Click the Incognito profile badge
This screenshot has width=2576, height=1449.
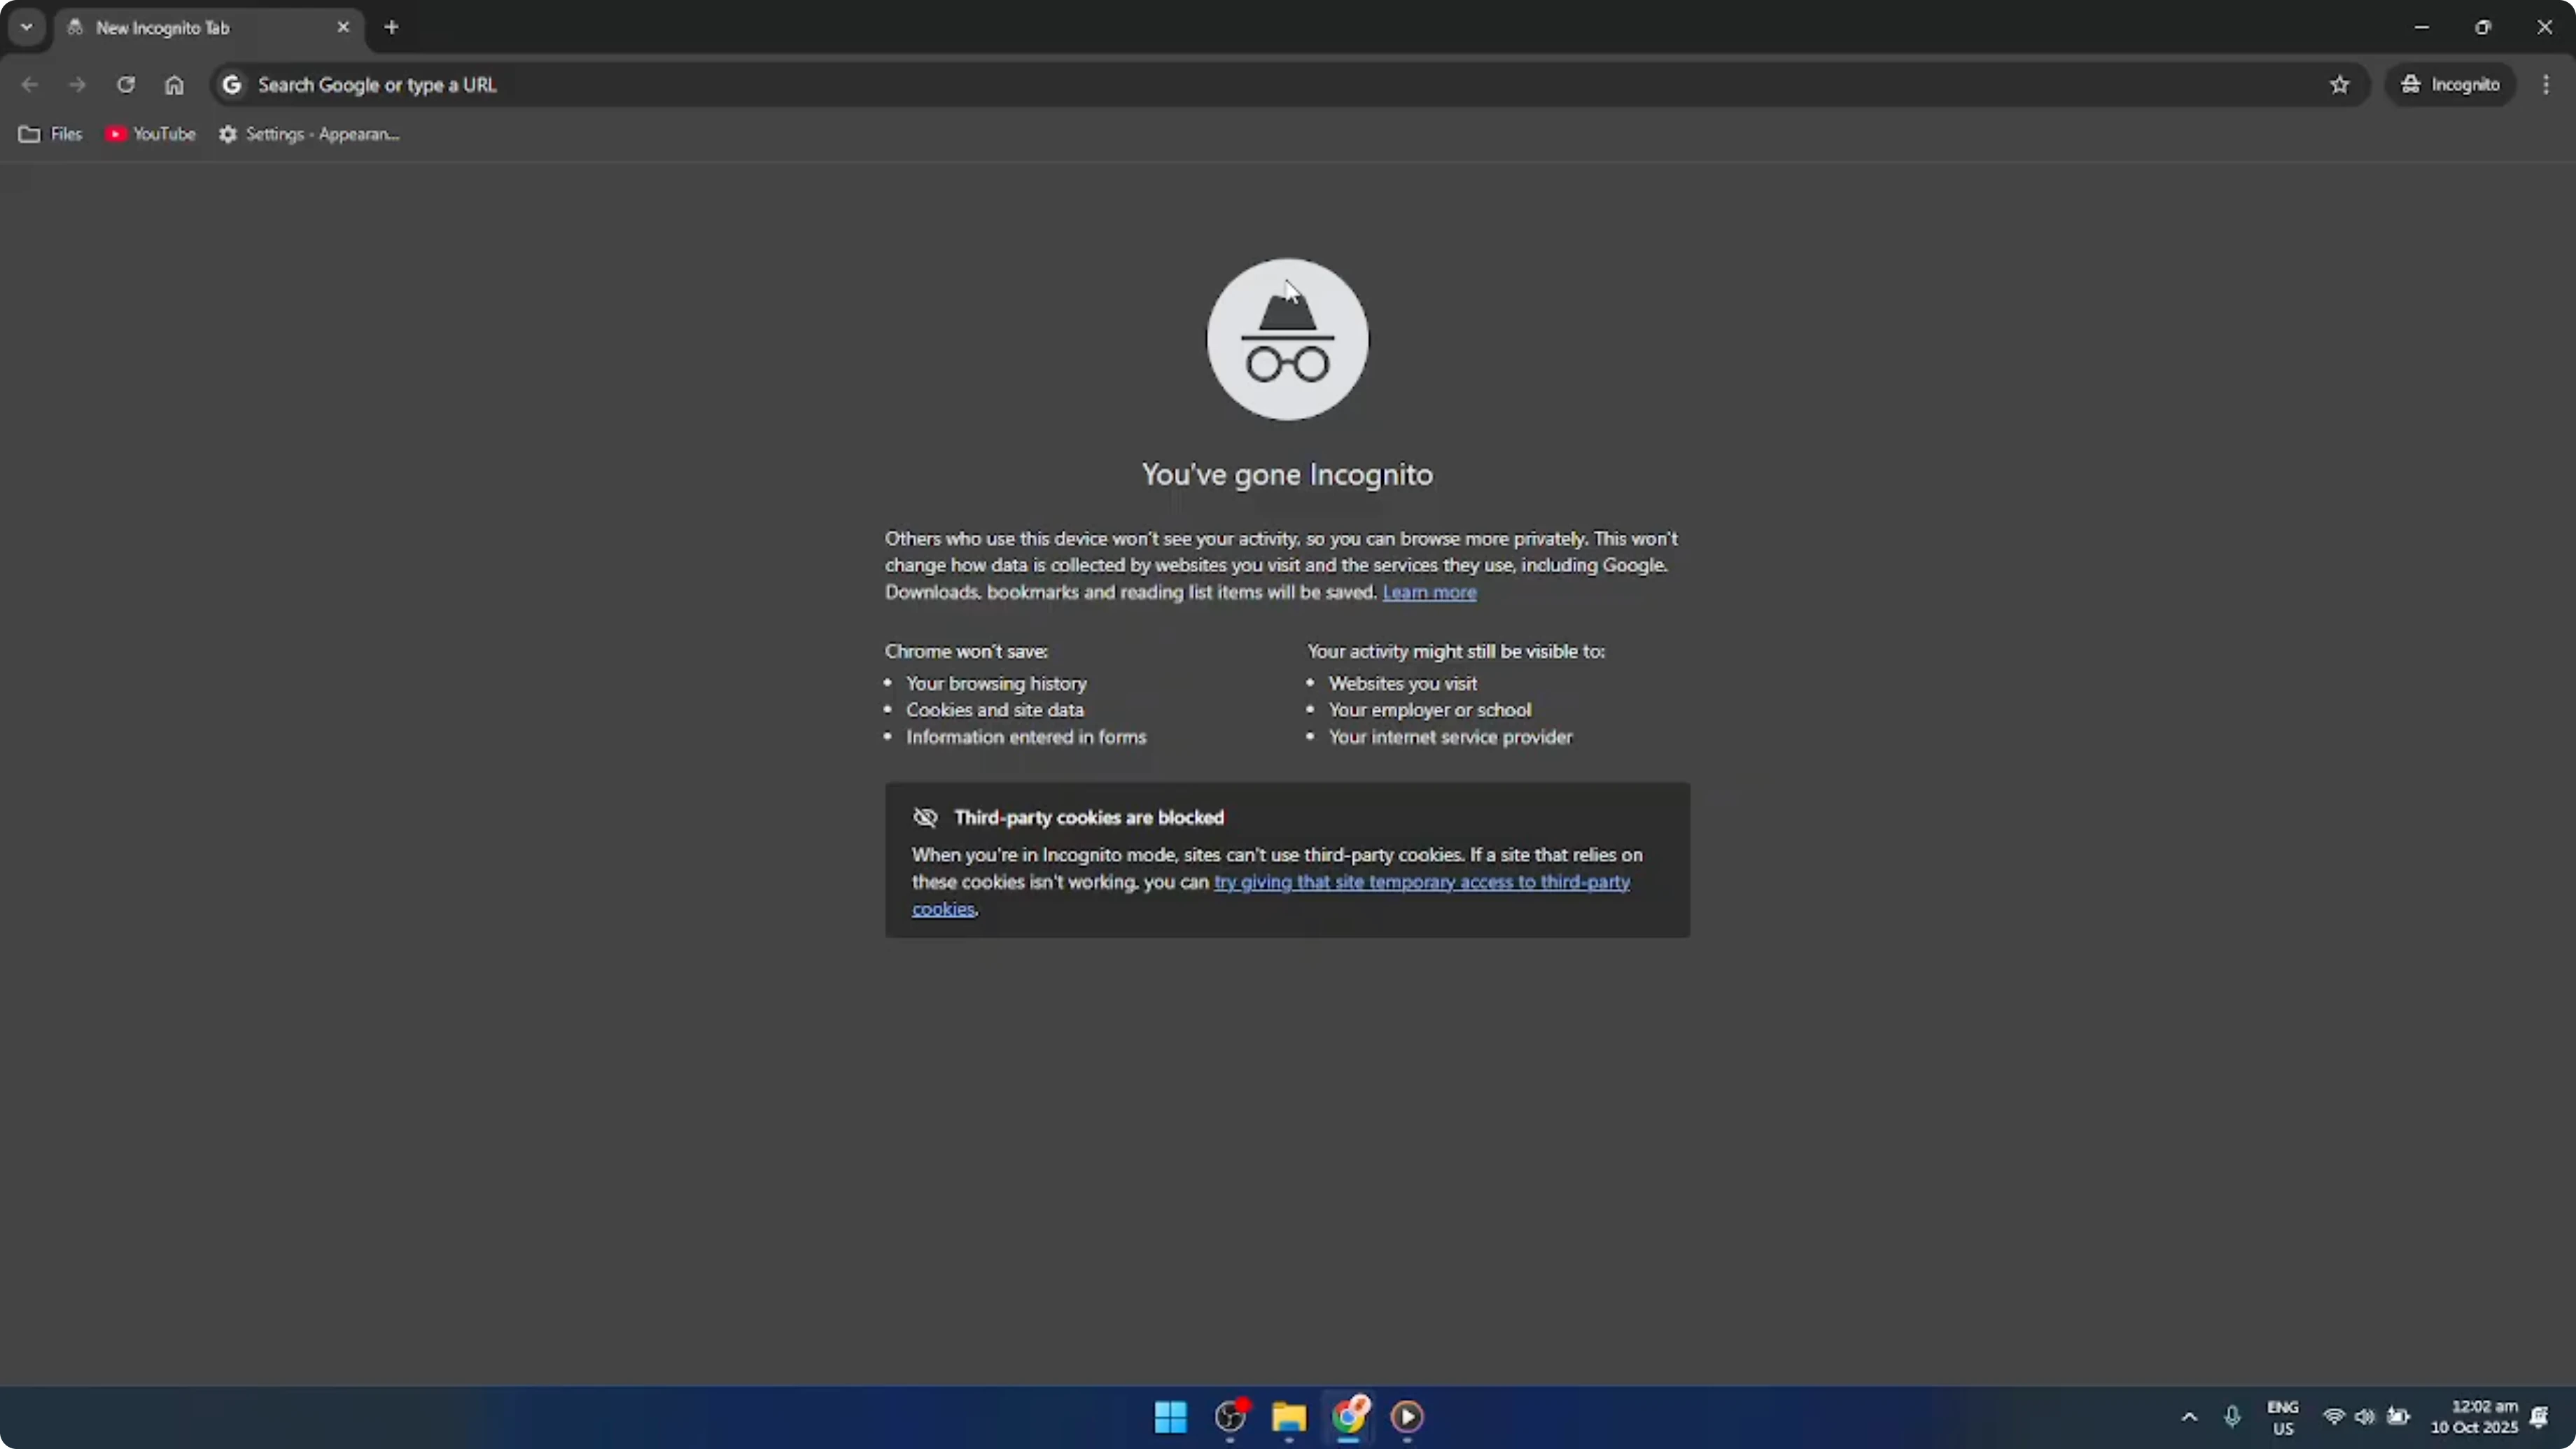click(x=2451, y=85)
